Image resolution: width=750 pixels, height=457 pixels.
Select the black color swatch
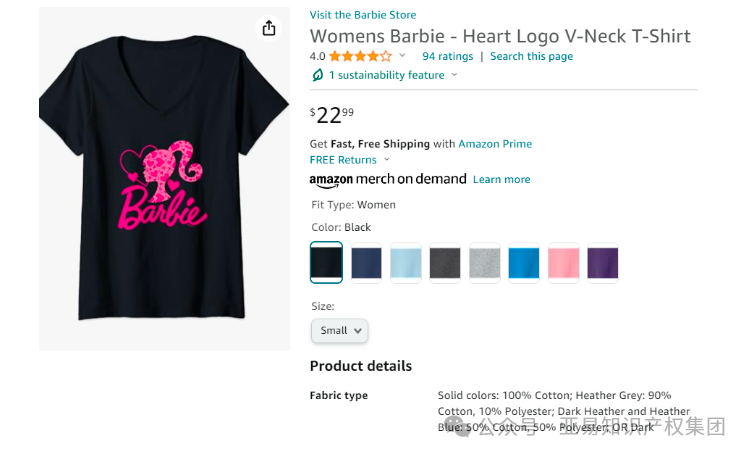(327, 263)
